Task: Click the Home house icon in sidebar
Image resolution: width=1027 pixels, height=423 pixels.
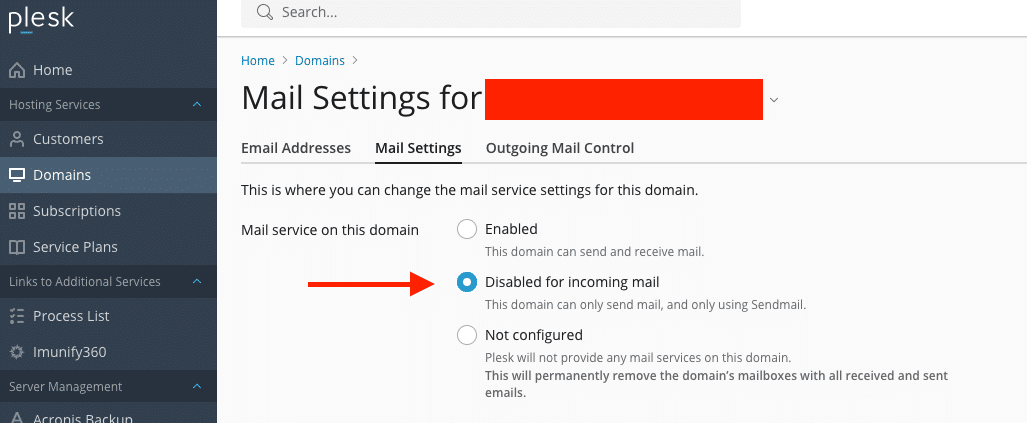Action: pyautogui.click(x=16, y=70)
